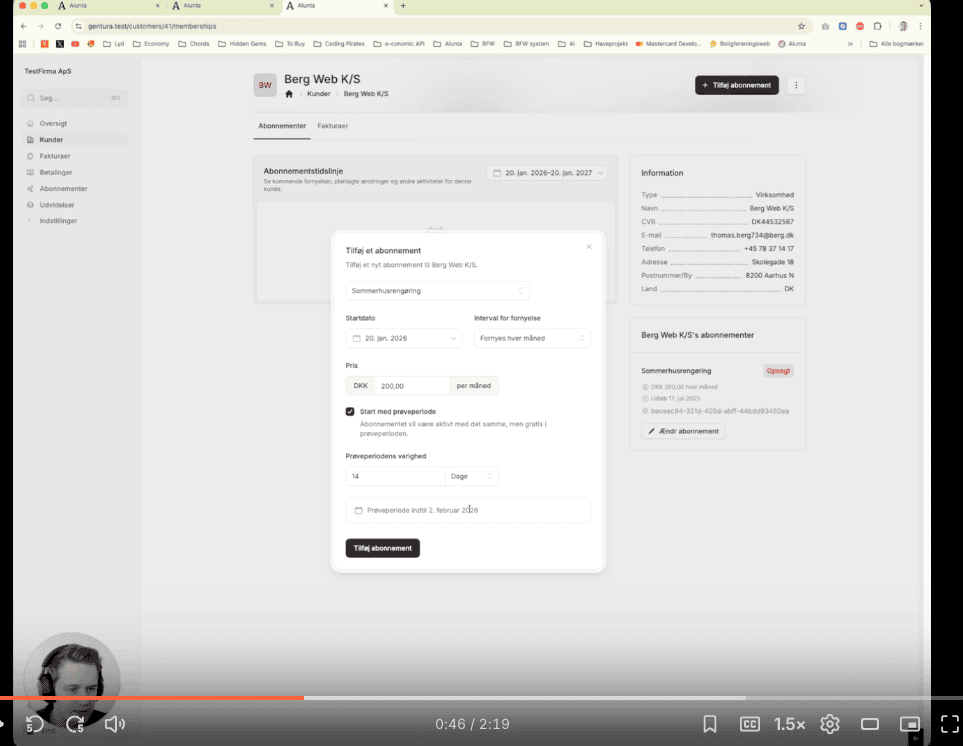The width and height of the screenshot is (963, 746).
Task: Close the Tilføj et abonnement dialog
Action: [589, 246]
